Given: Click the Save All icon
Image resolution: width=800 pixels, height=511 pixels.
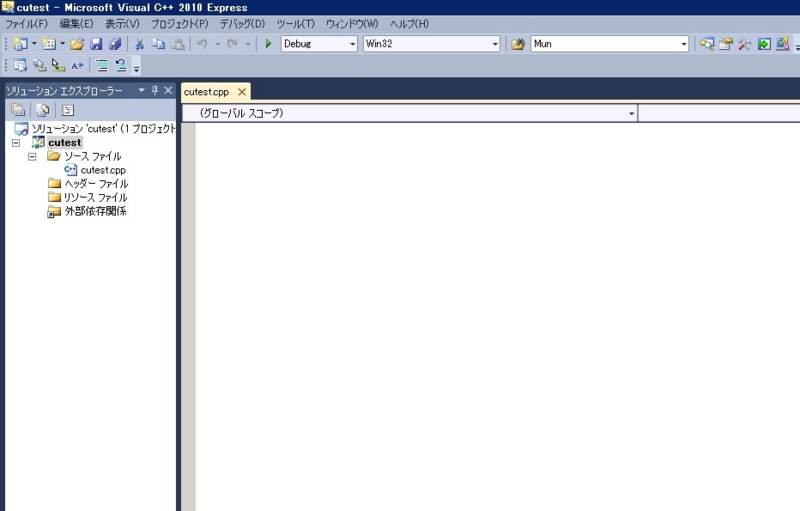Looking at the screenshot, I should [x=115, y=44].
